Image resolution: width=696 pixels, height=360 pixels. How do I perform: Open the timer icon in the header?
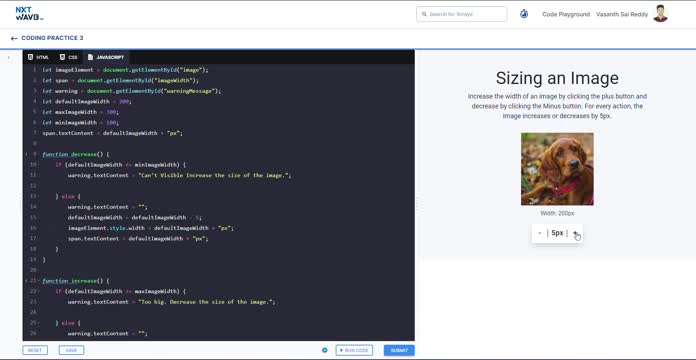click(x=524, y=14)
